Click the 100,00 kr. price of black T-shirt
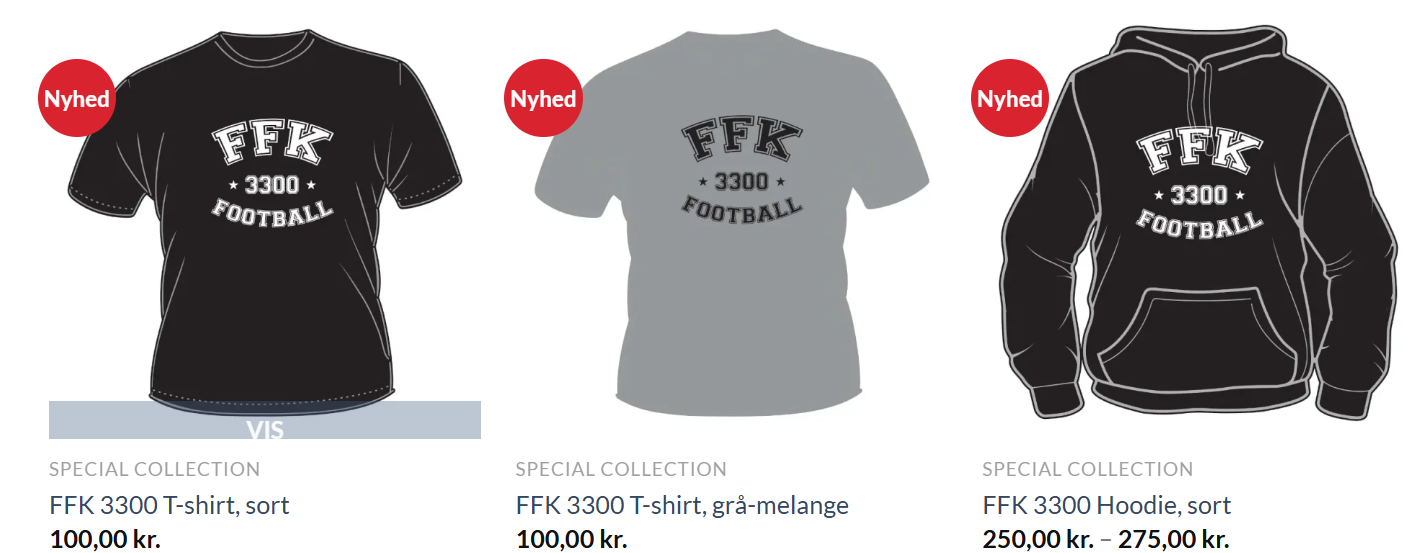The width and height of the screenshot is (1428, 553). (x=105, y=540)
